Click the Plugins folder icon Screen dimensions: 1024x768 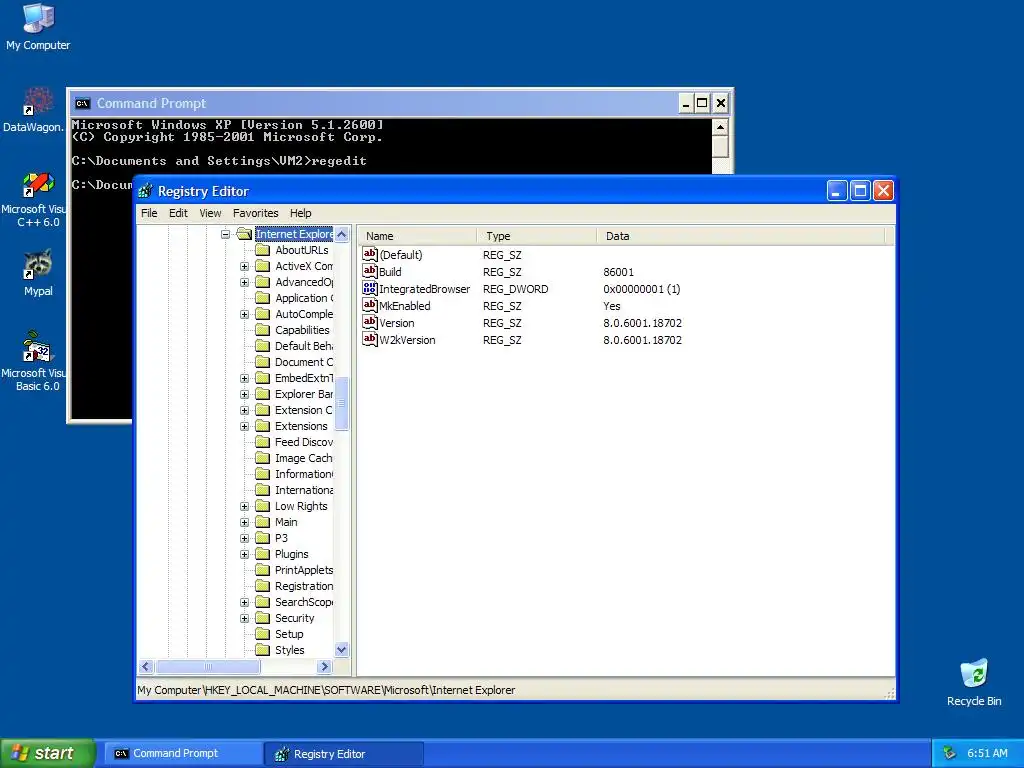[x=263, y=554]
